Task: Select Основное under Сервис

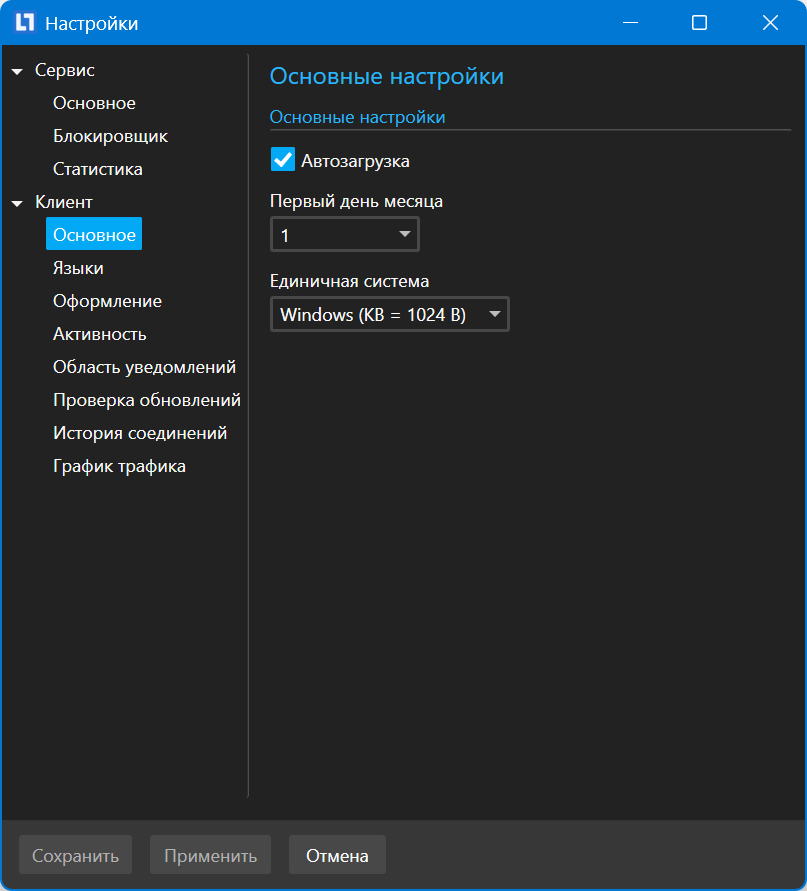Action: click(94, 103)
